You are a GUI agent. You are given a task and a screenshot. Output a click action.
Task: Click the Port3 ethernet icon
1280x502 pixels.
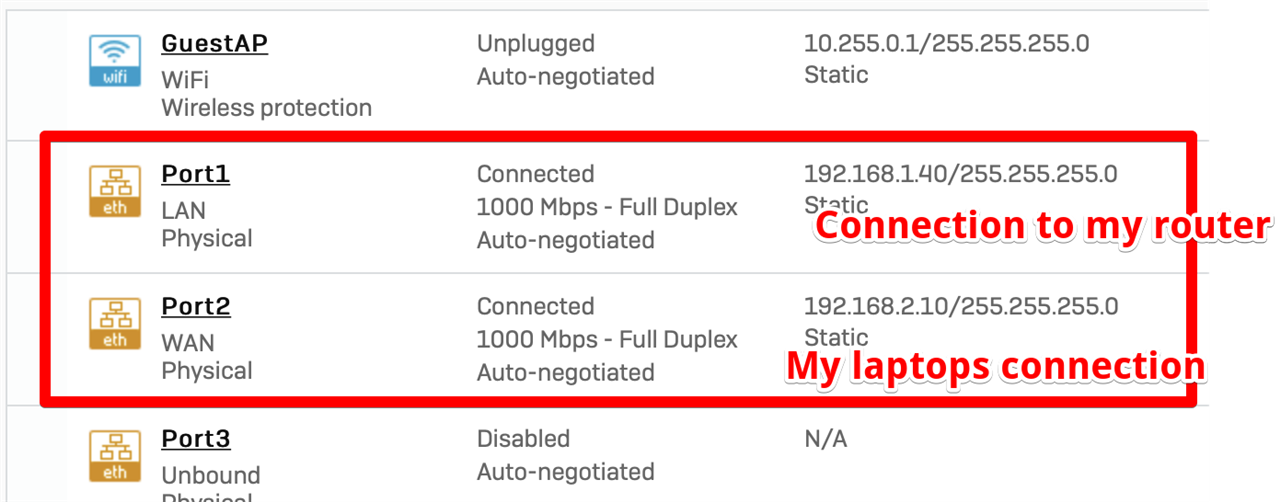[115, 456]
